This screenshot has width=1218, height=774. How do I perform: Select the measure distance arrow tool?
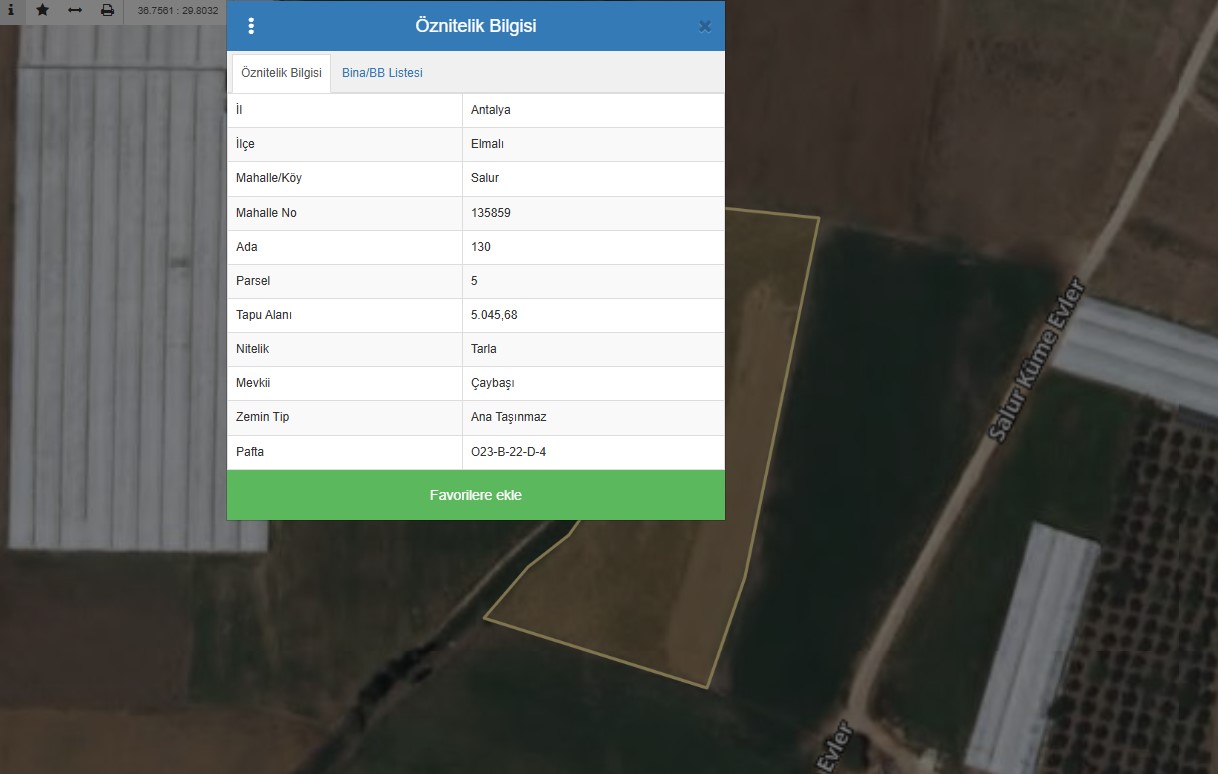(x=75, y=10)
